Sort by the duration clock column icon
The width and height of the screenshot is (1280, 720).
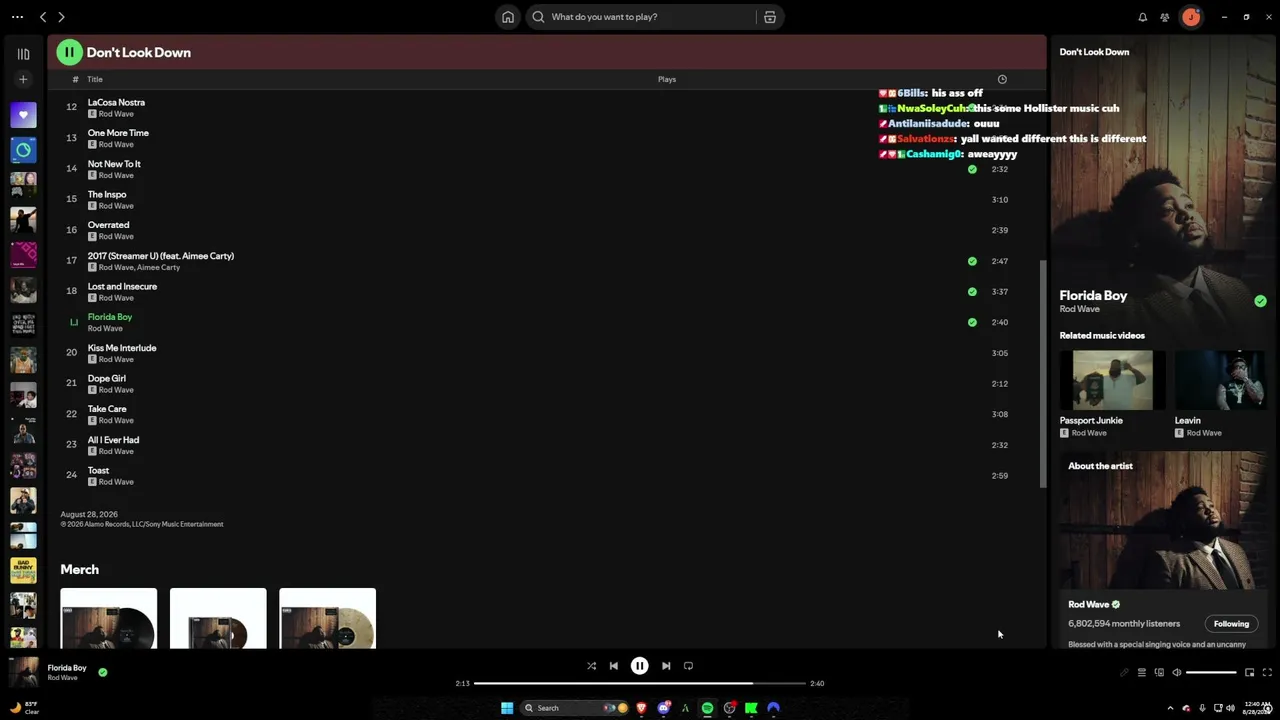coord(1002,79)
